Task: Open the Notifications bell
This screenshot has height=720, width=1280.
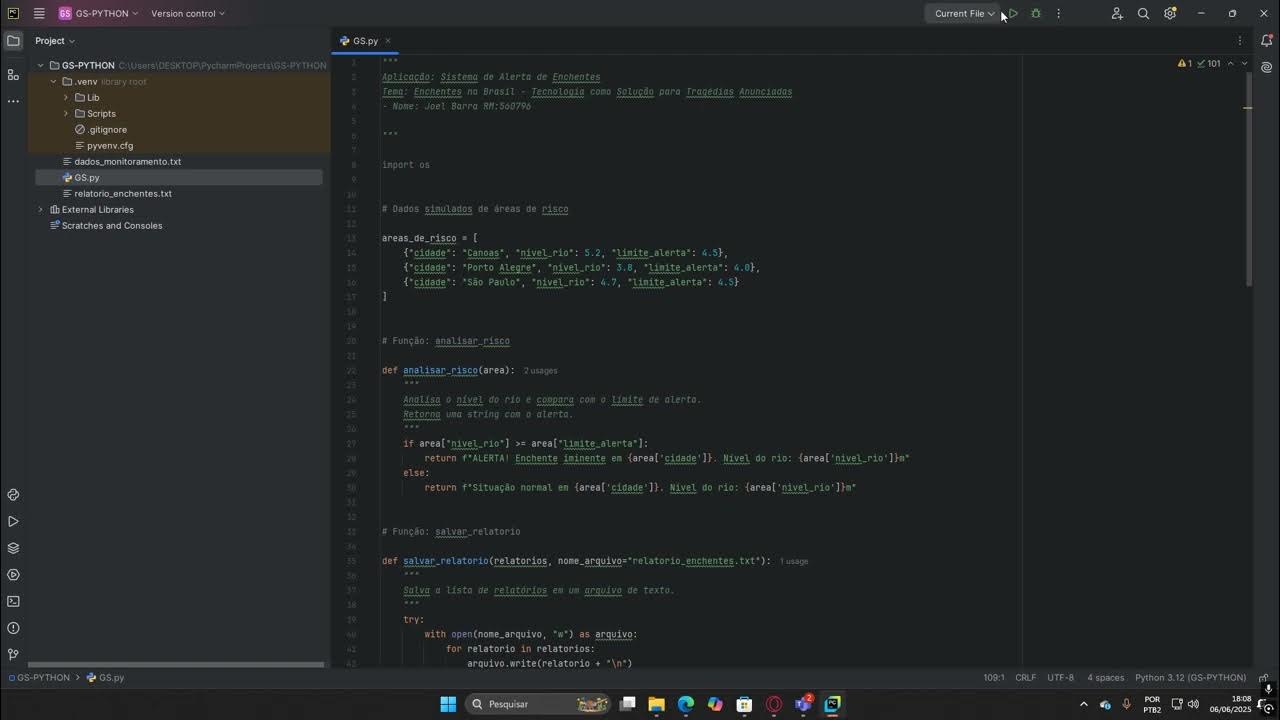Action: coord(1266,41)
